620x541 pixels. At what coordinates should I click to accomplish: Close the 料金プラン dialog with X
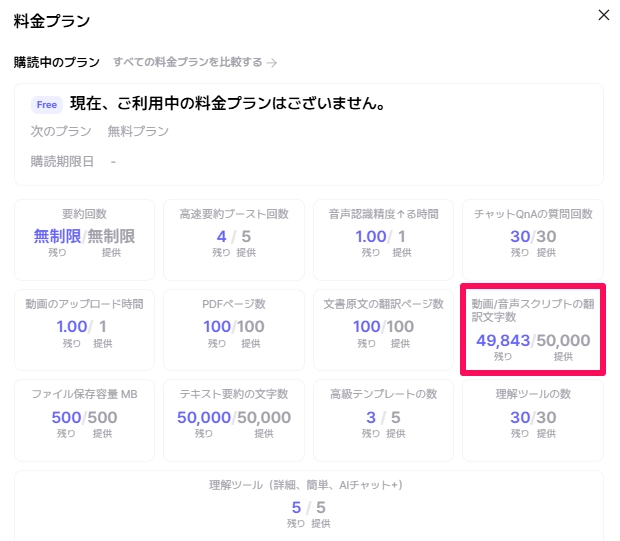602,15
